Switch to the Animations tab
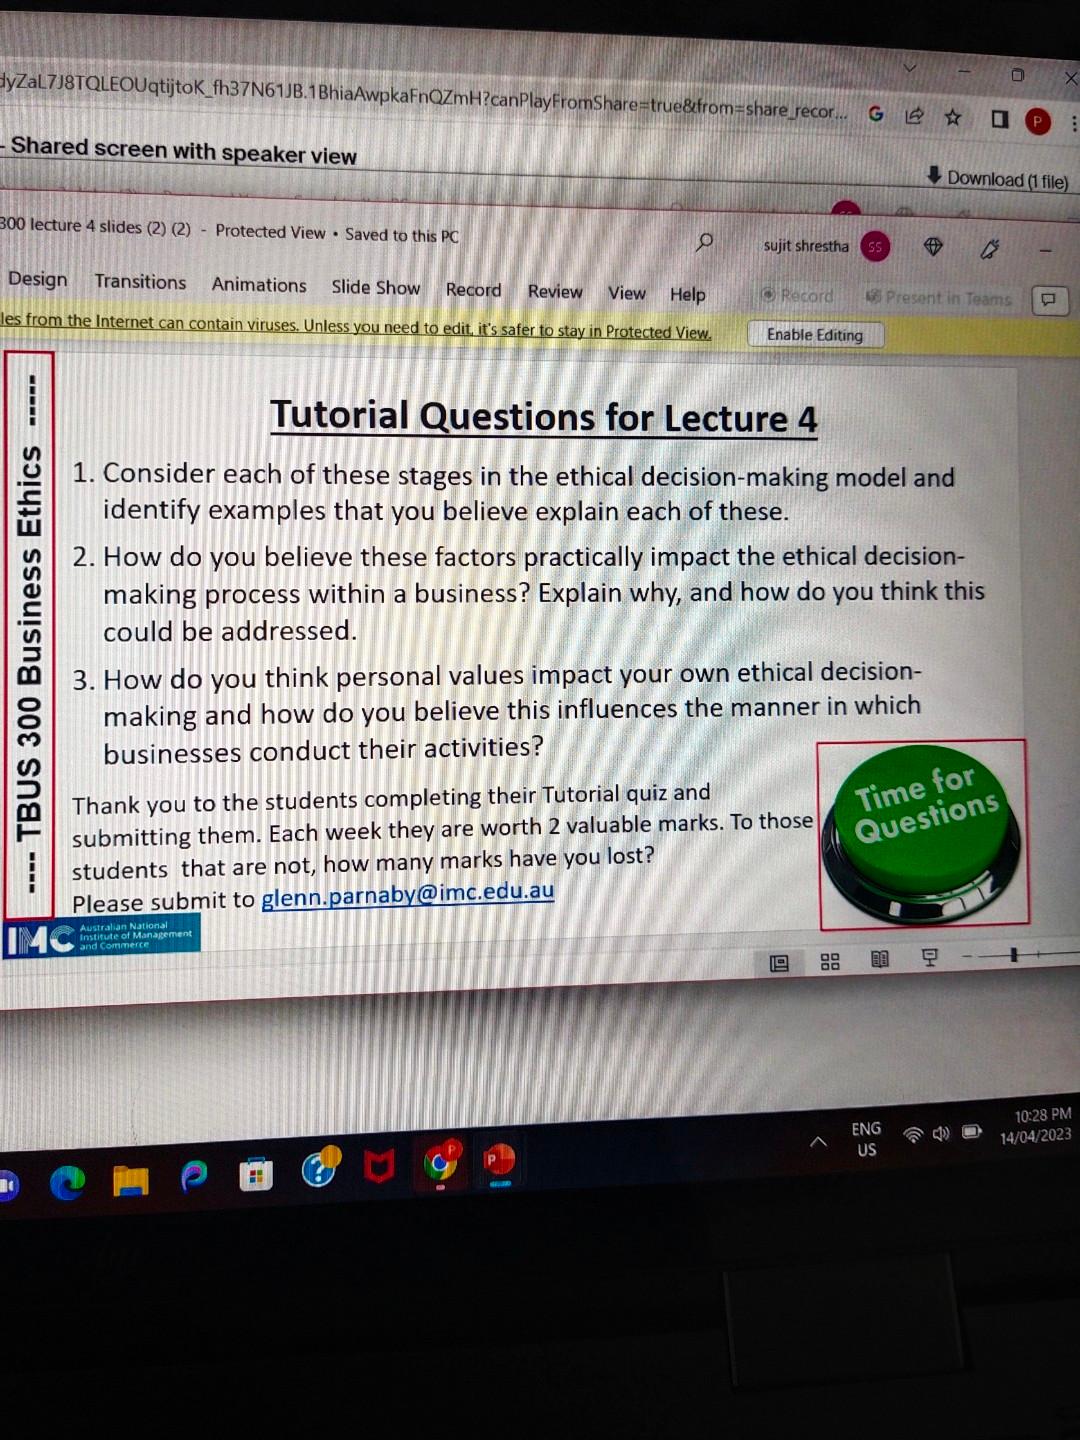The image size is (1080, 1440). tap(259, 285)
